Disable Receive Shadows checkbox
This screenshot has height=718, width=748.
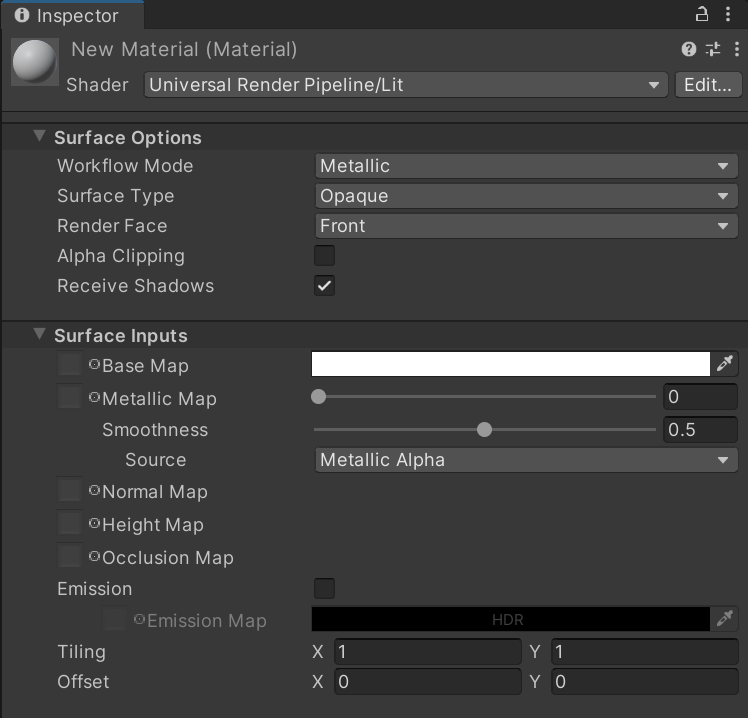(x=324, y=285)
